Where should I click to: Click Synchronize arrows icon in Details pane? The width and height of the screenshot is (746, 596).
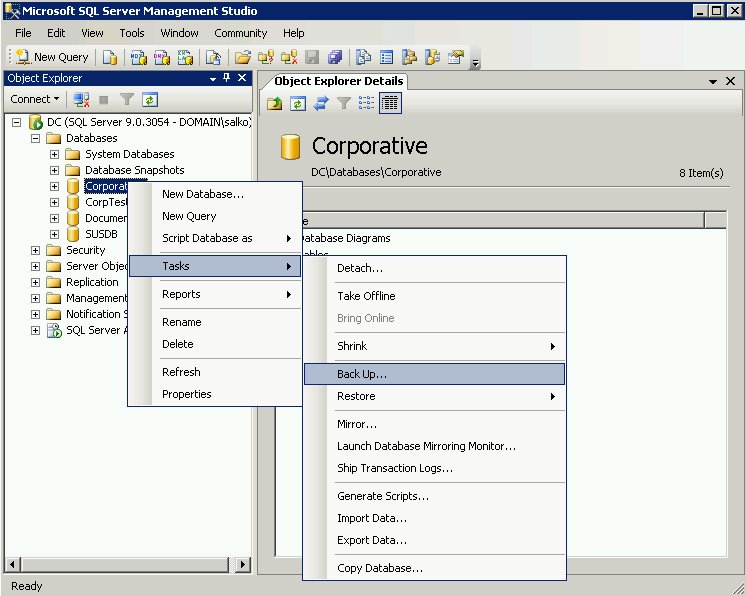(x=321, y=103)
